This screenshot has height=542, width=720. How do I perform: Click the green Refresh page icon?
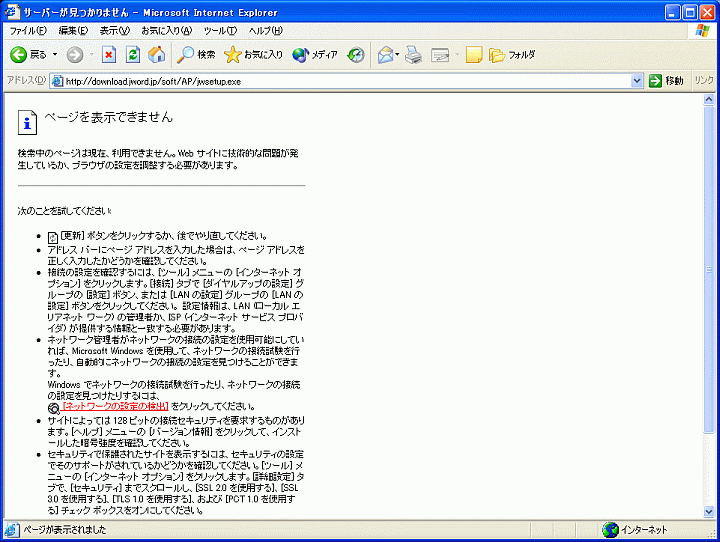click(132, 54)
